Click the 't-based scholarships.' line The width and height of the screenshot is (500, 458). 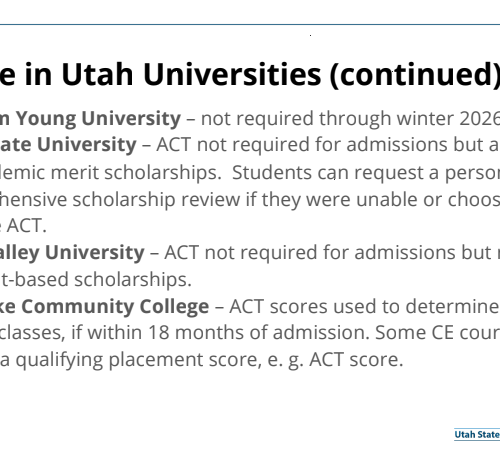point(96,279)
